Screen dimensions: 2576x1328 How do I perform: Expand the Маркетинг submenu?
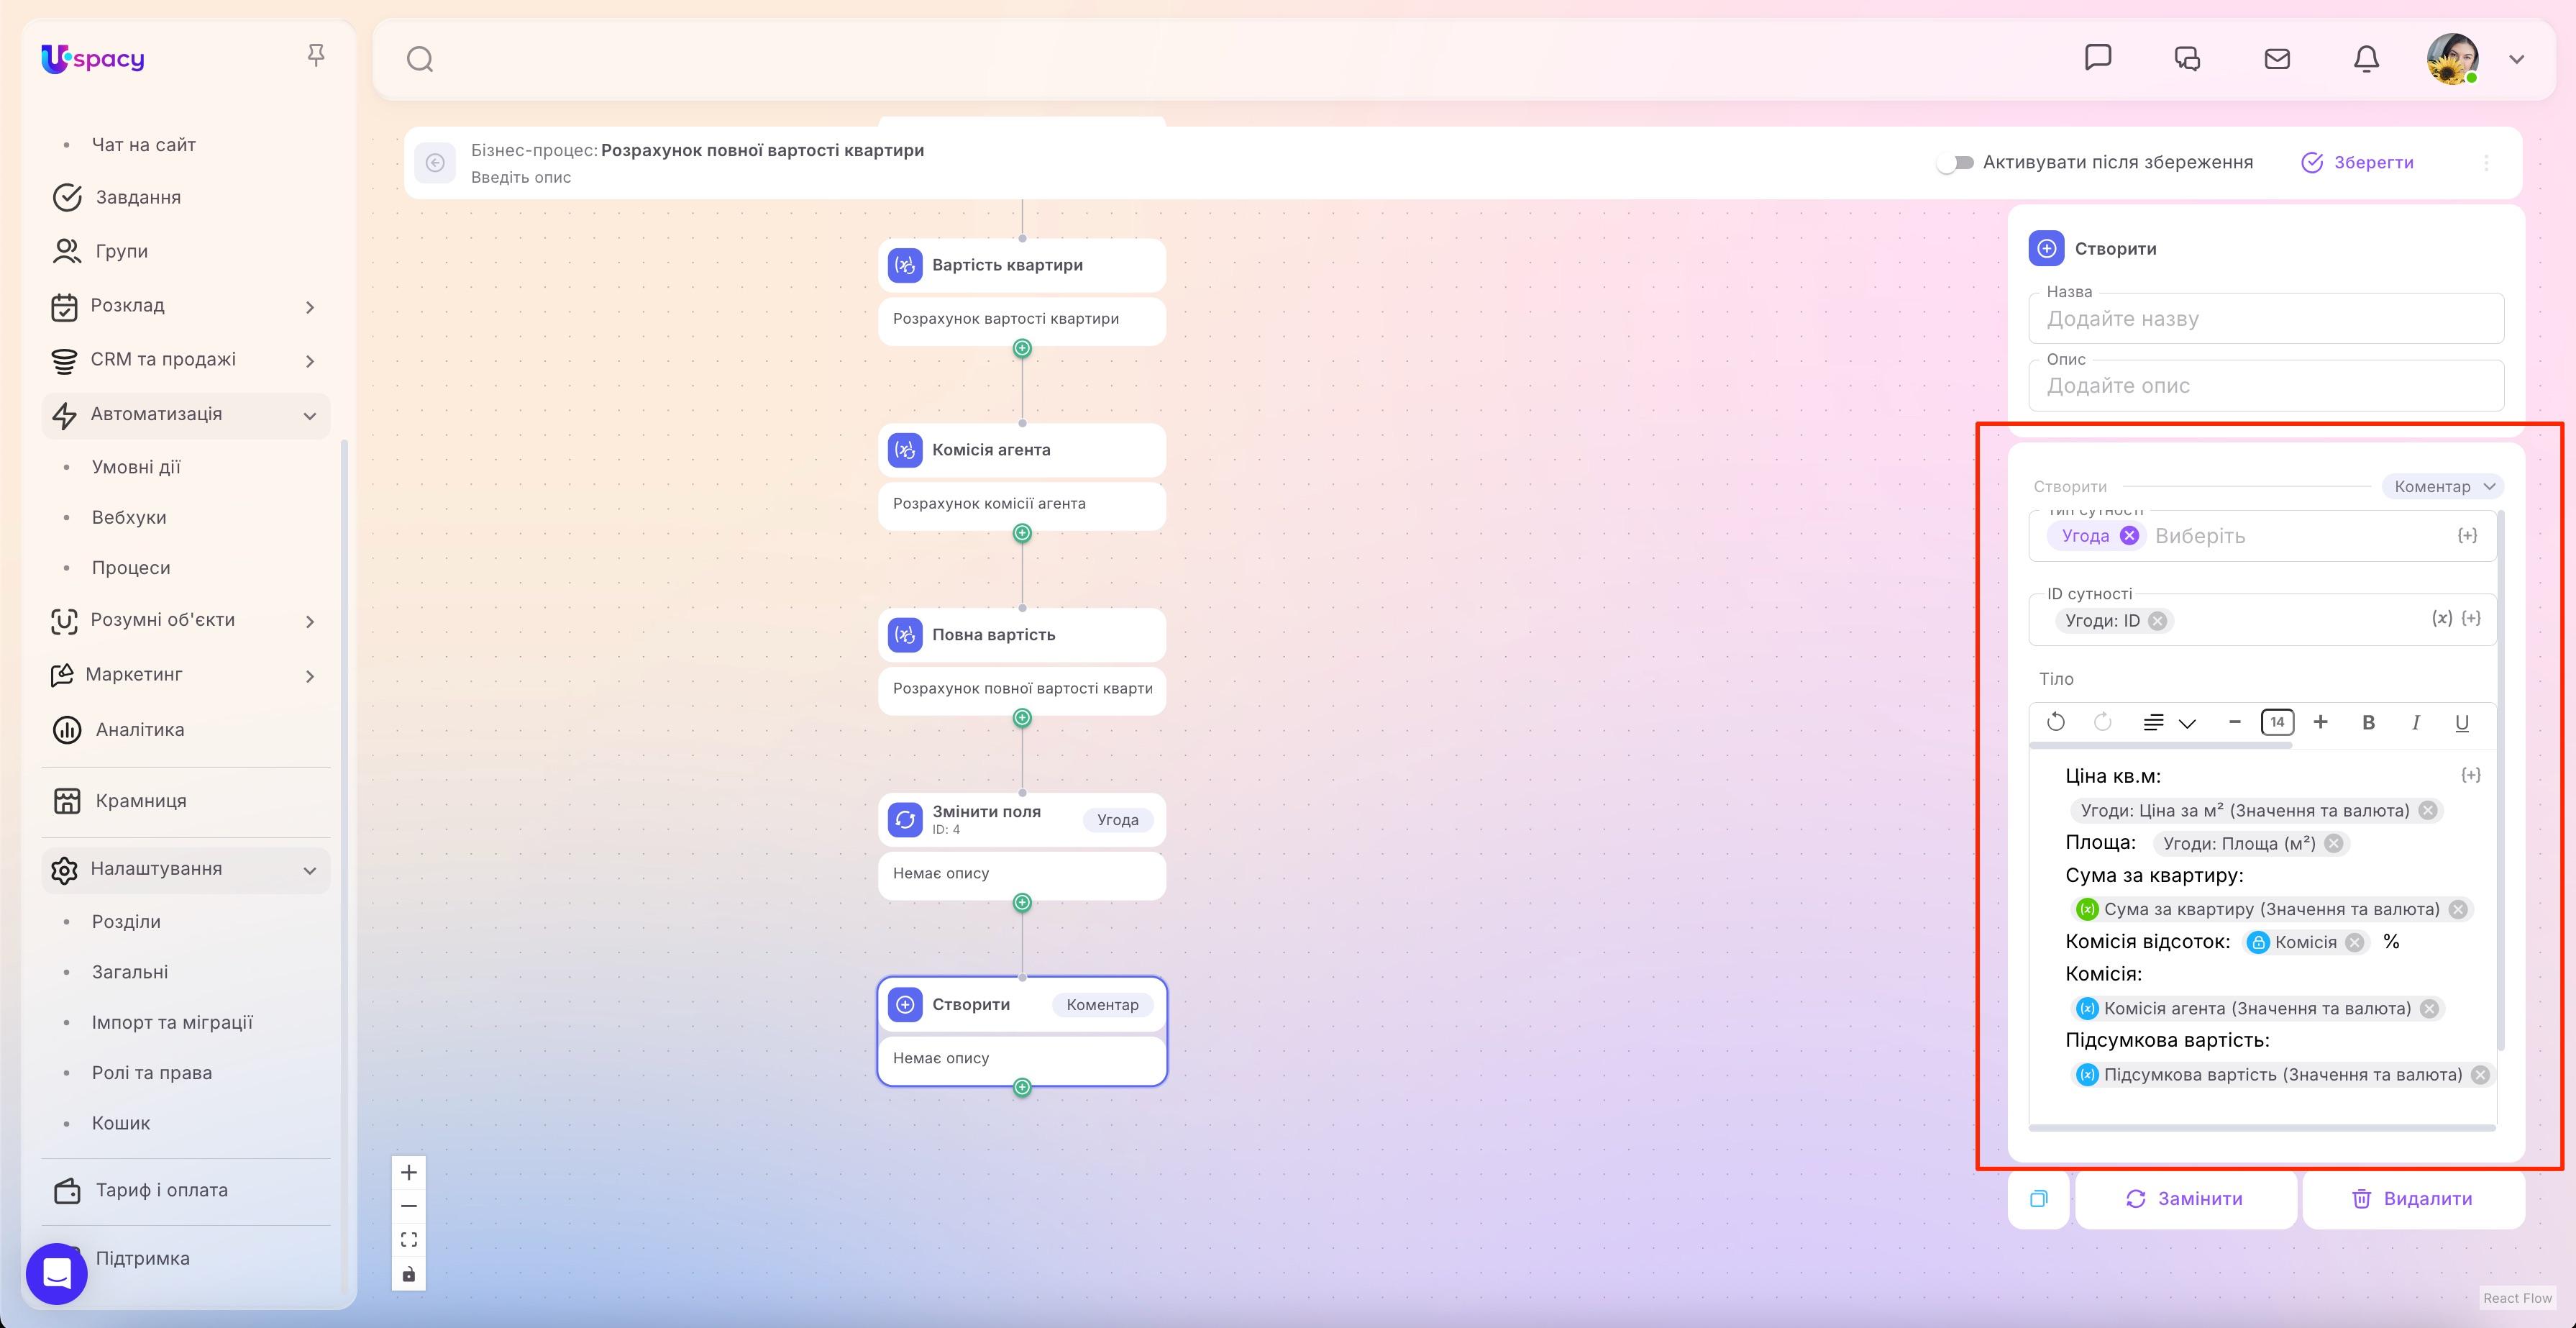pyautogui.click(x=310, y=677)
